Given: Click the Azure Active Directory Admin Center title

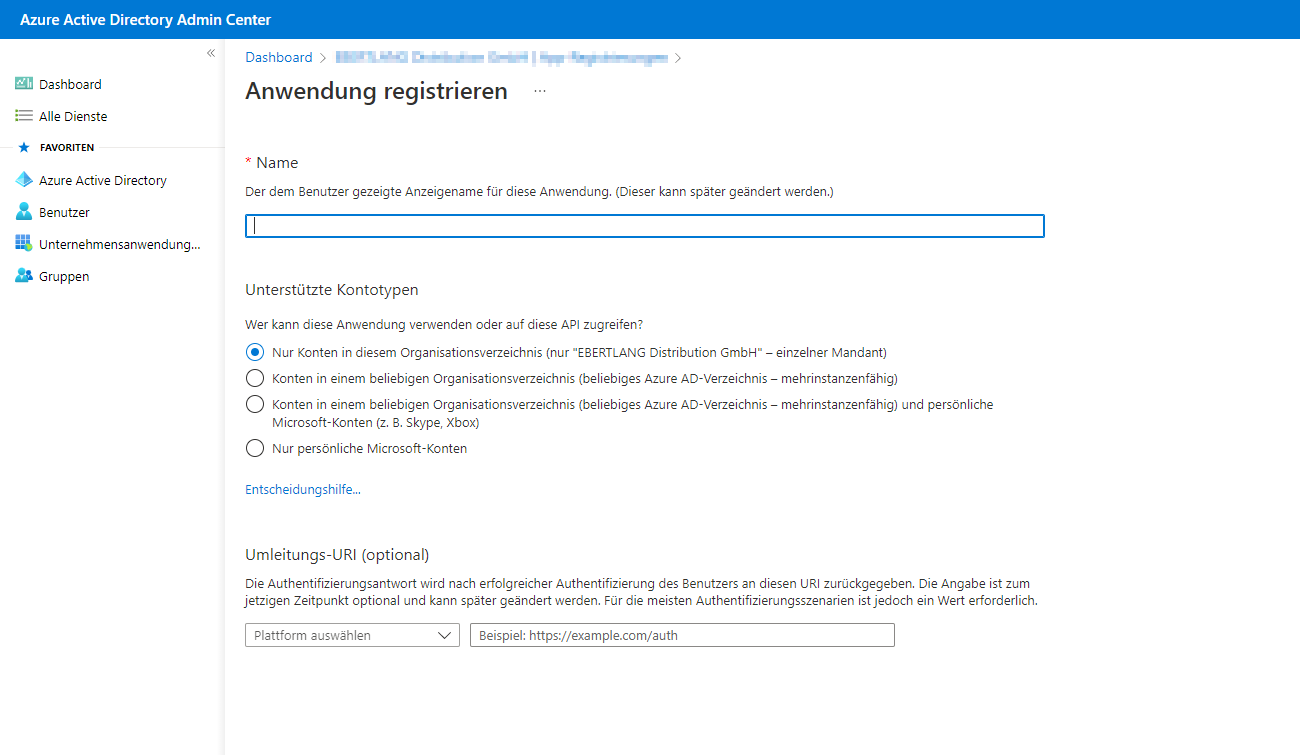Looking at the screenshot, I should coord(146,20).
